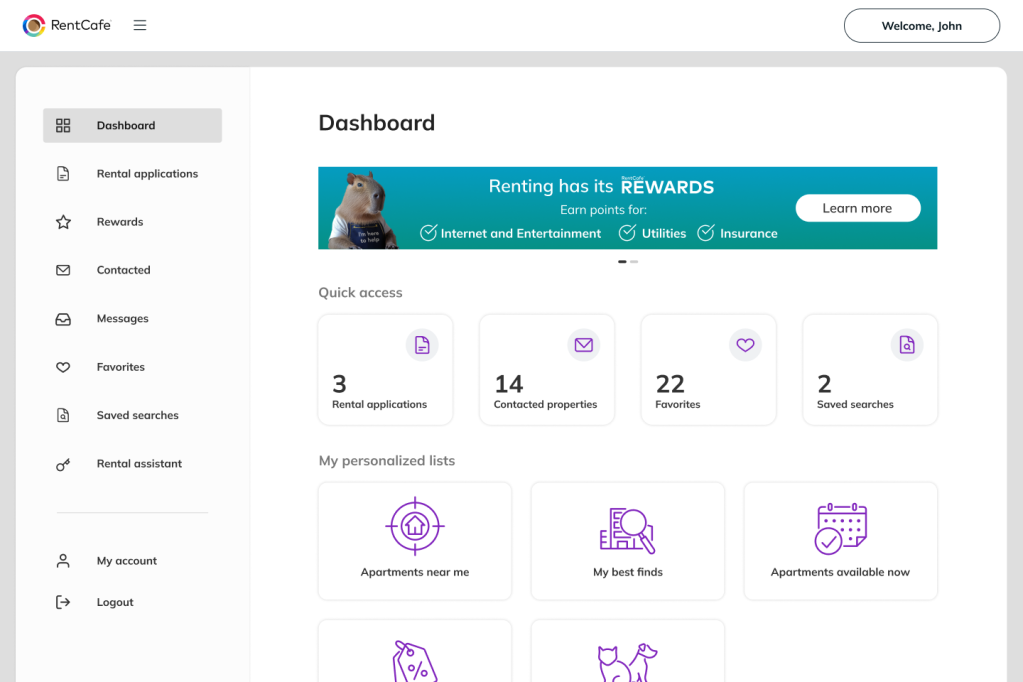Select Dashboard in the sidebar

pos(132,125)
